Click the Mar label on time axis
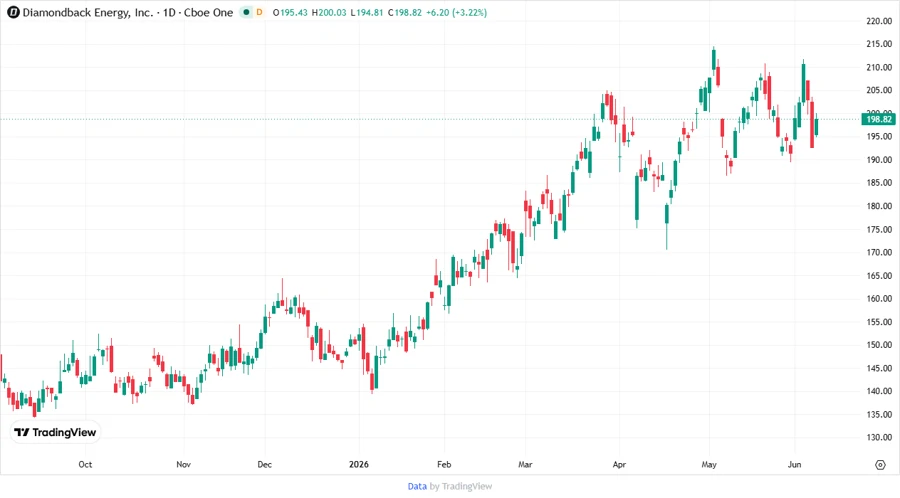 525,464
